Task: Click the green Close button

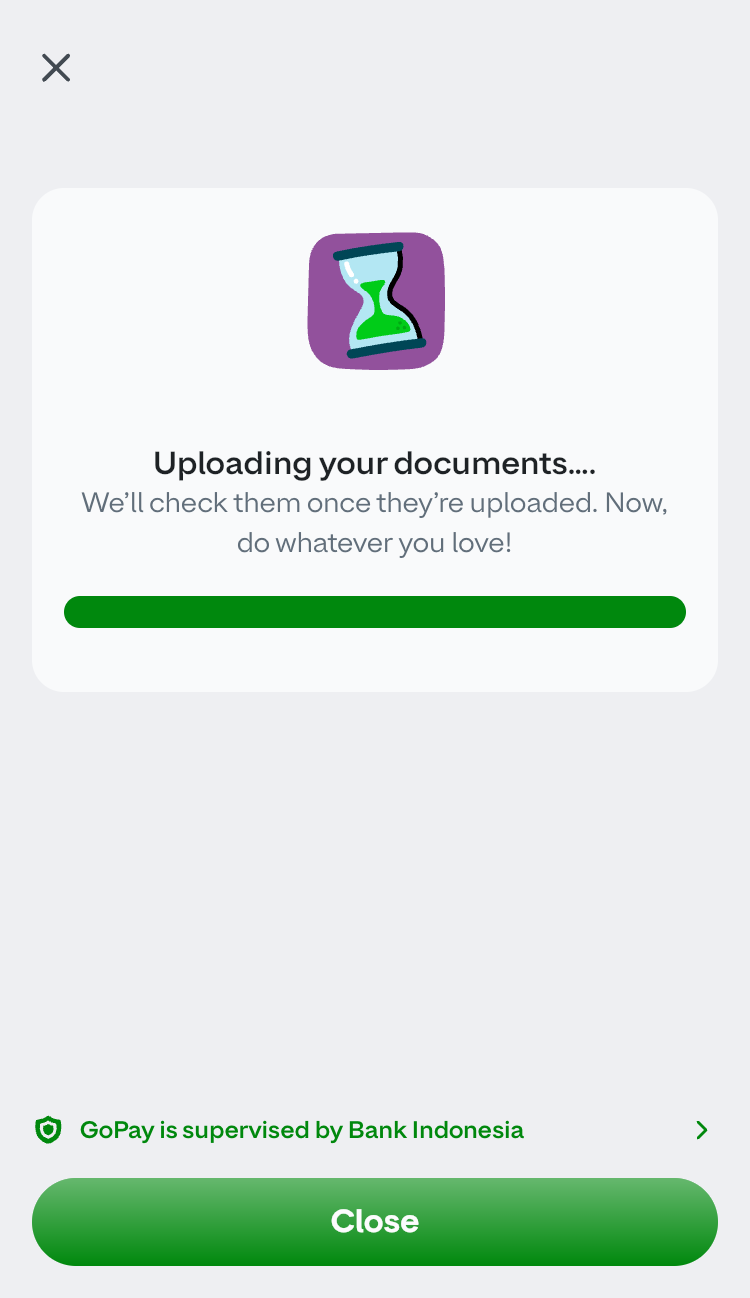Action: pyautogui.click(x=375, y=1221)
